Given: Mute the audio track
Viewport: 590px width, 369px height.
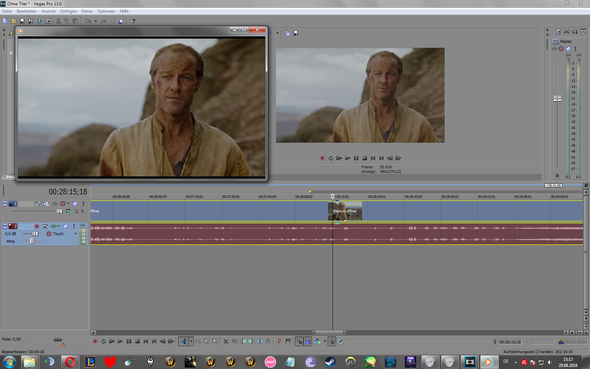Looking at the screenshot, I should pyautogui.click(x=65, y=226).
